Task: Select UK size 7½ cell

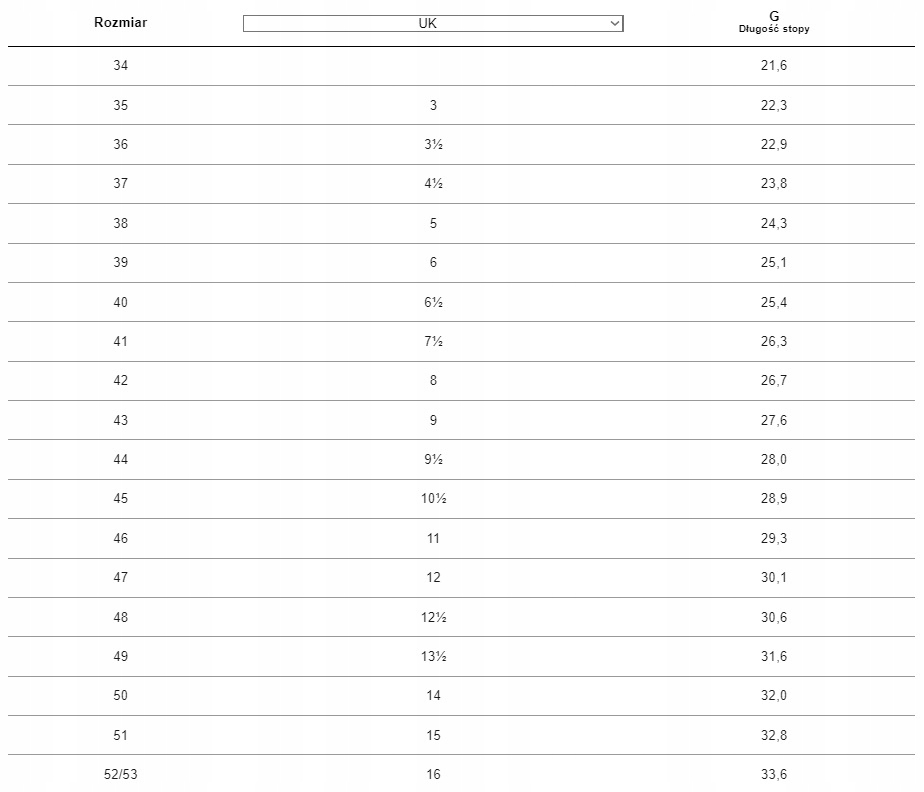Action: 433,342
